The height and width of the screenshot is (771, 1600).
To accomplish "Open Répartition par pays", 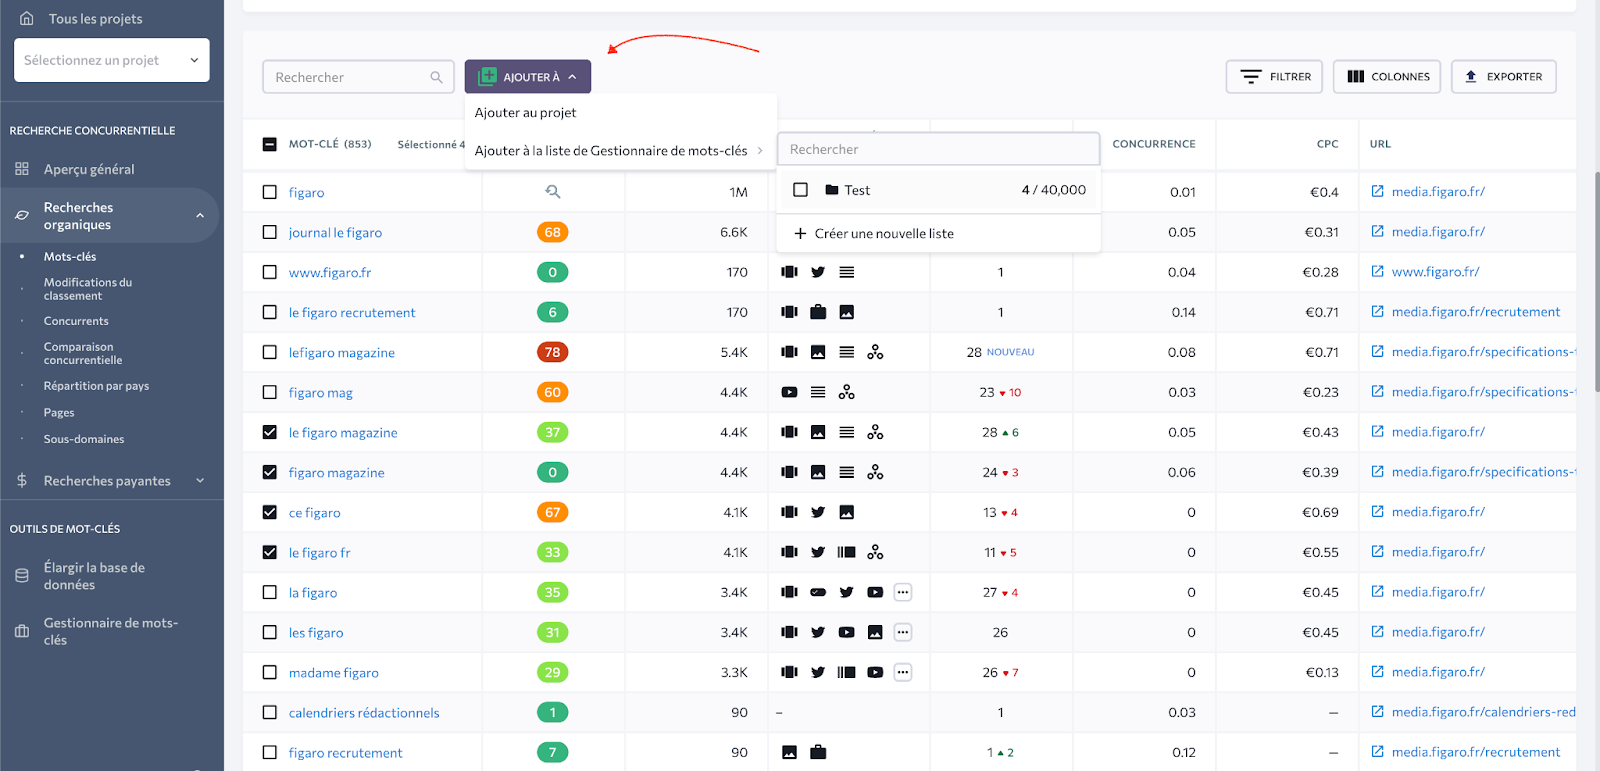I will 96,386.
